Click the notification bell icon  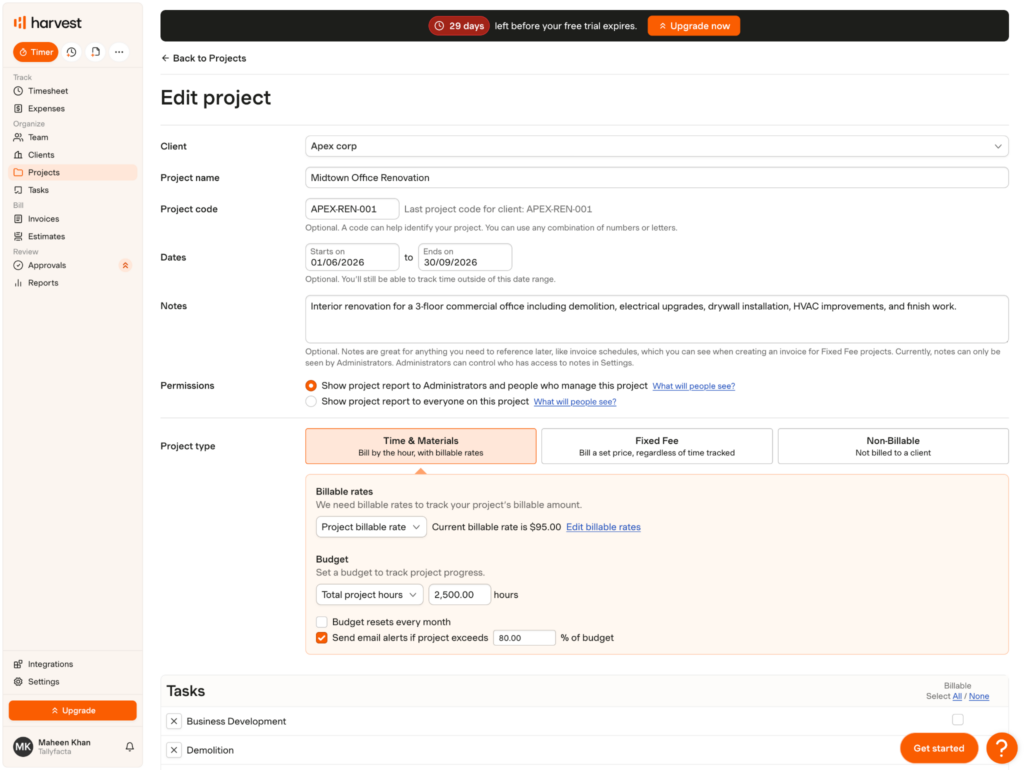coord(130,746)
